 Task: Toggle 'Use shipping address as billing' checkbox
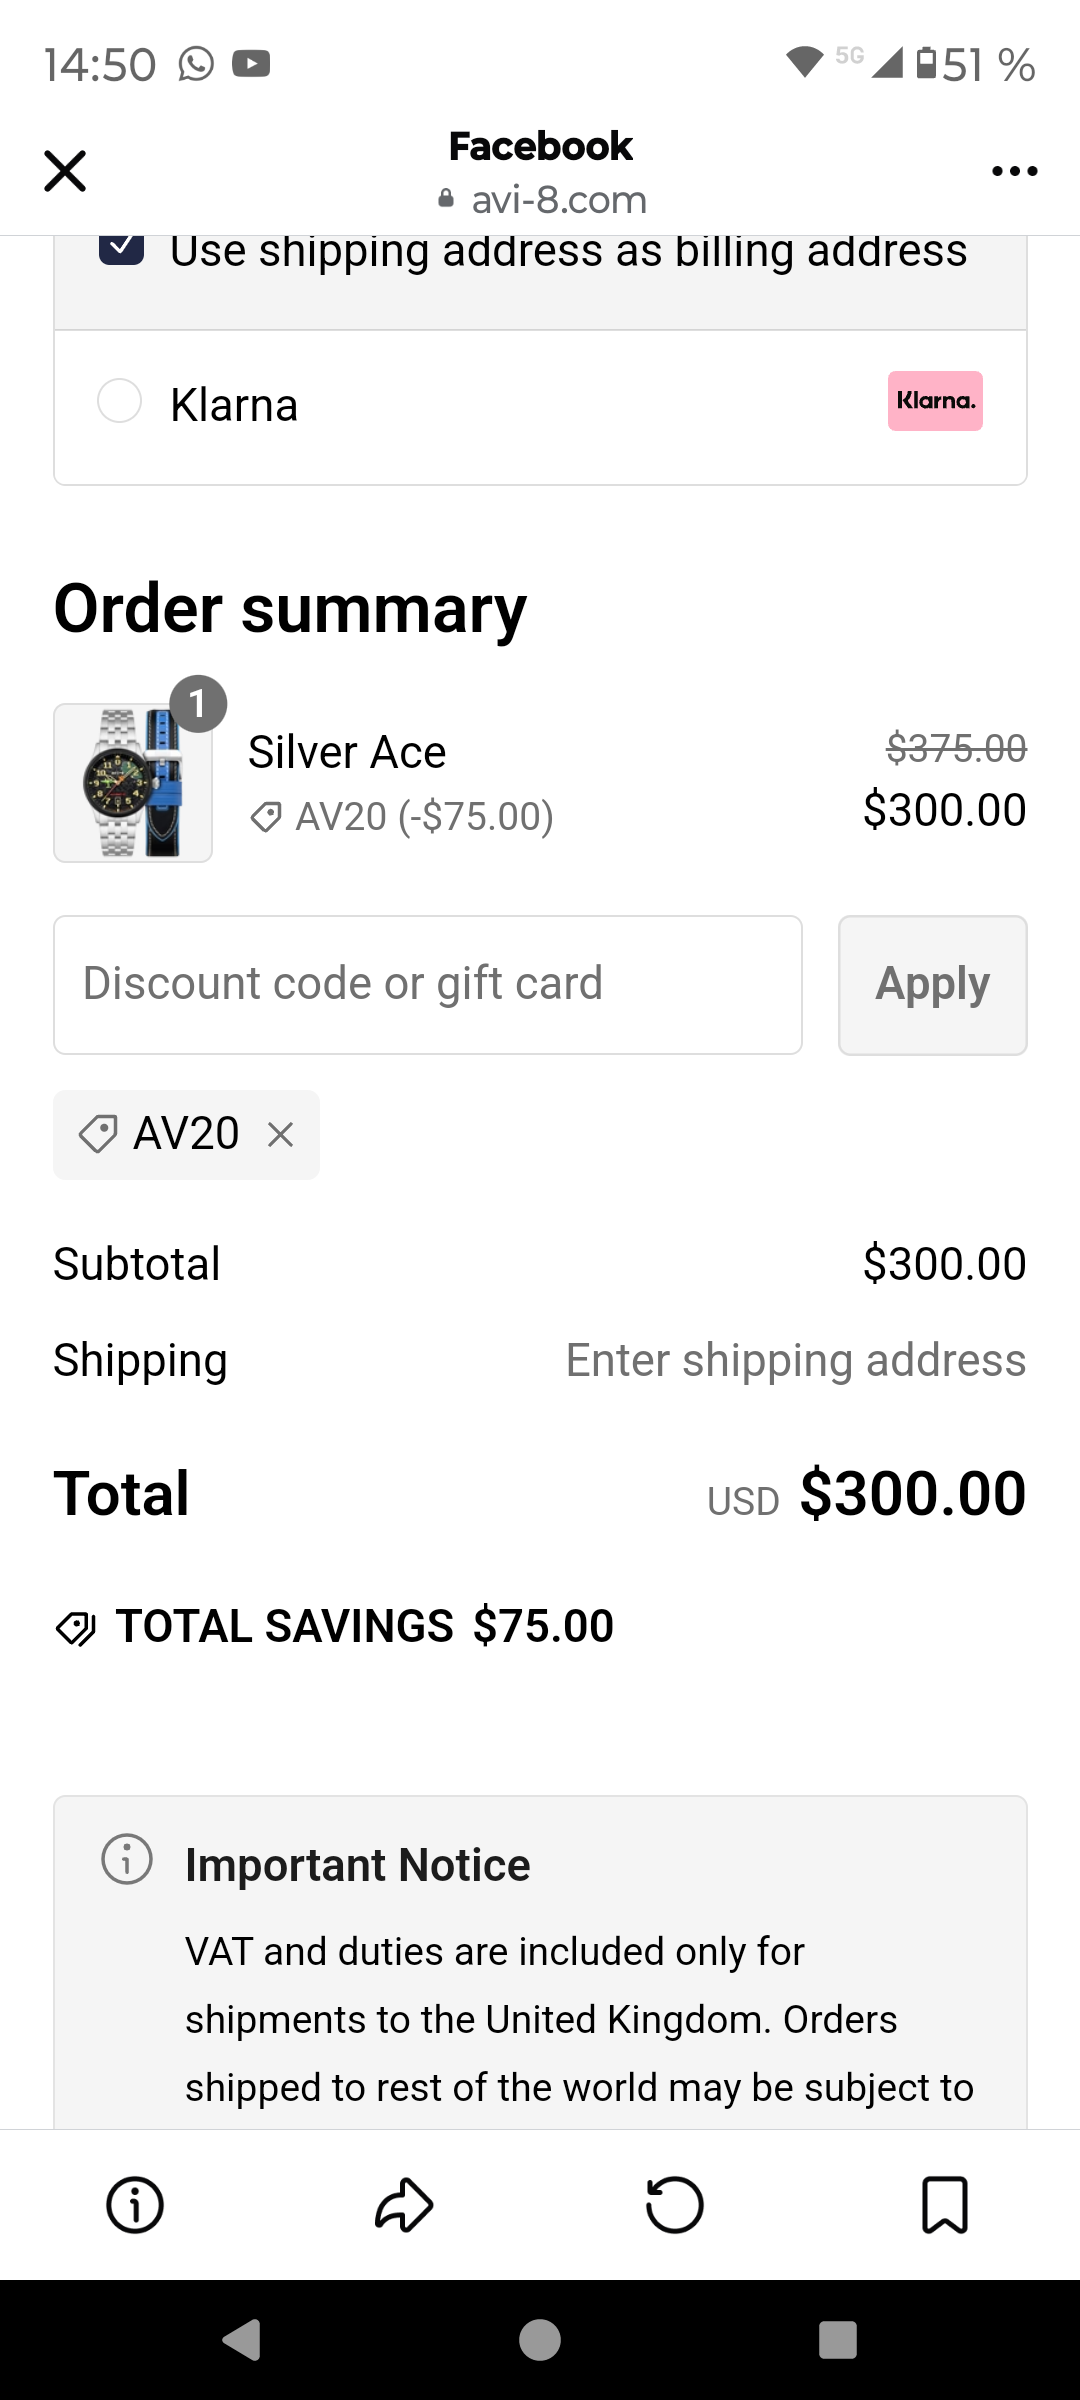pyautogui.click(x=121, y=247)
